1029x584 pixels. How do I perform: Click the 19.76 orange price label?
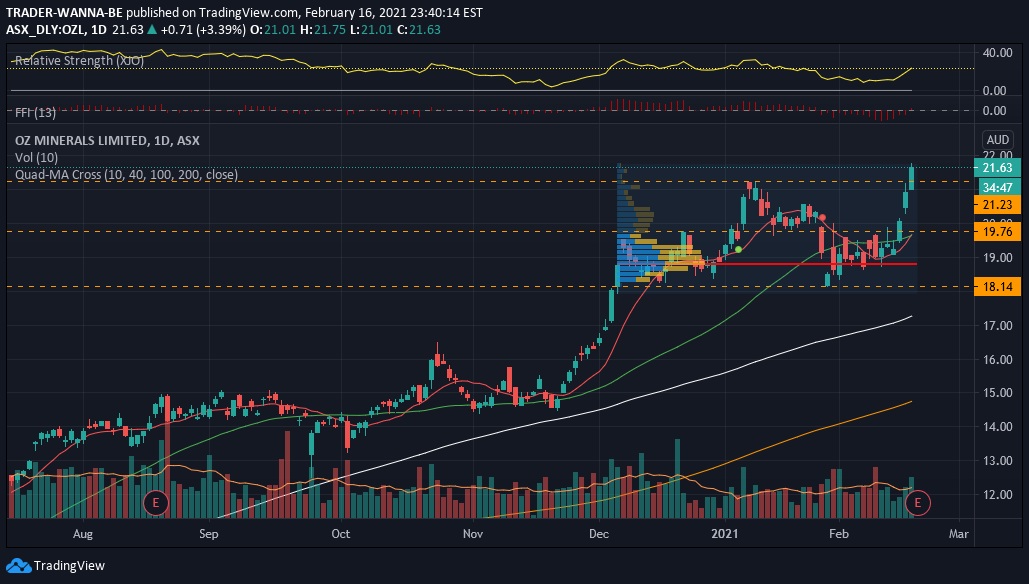pyautogui.click(x=997, y=231)
